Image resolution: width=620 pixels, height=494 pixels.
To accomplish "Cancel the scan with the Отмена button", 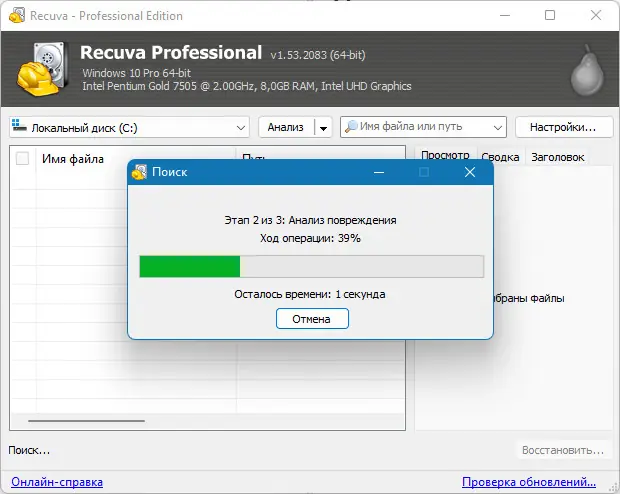I will 312,319.
